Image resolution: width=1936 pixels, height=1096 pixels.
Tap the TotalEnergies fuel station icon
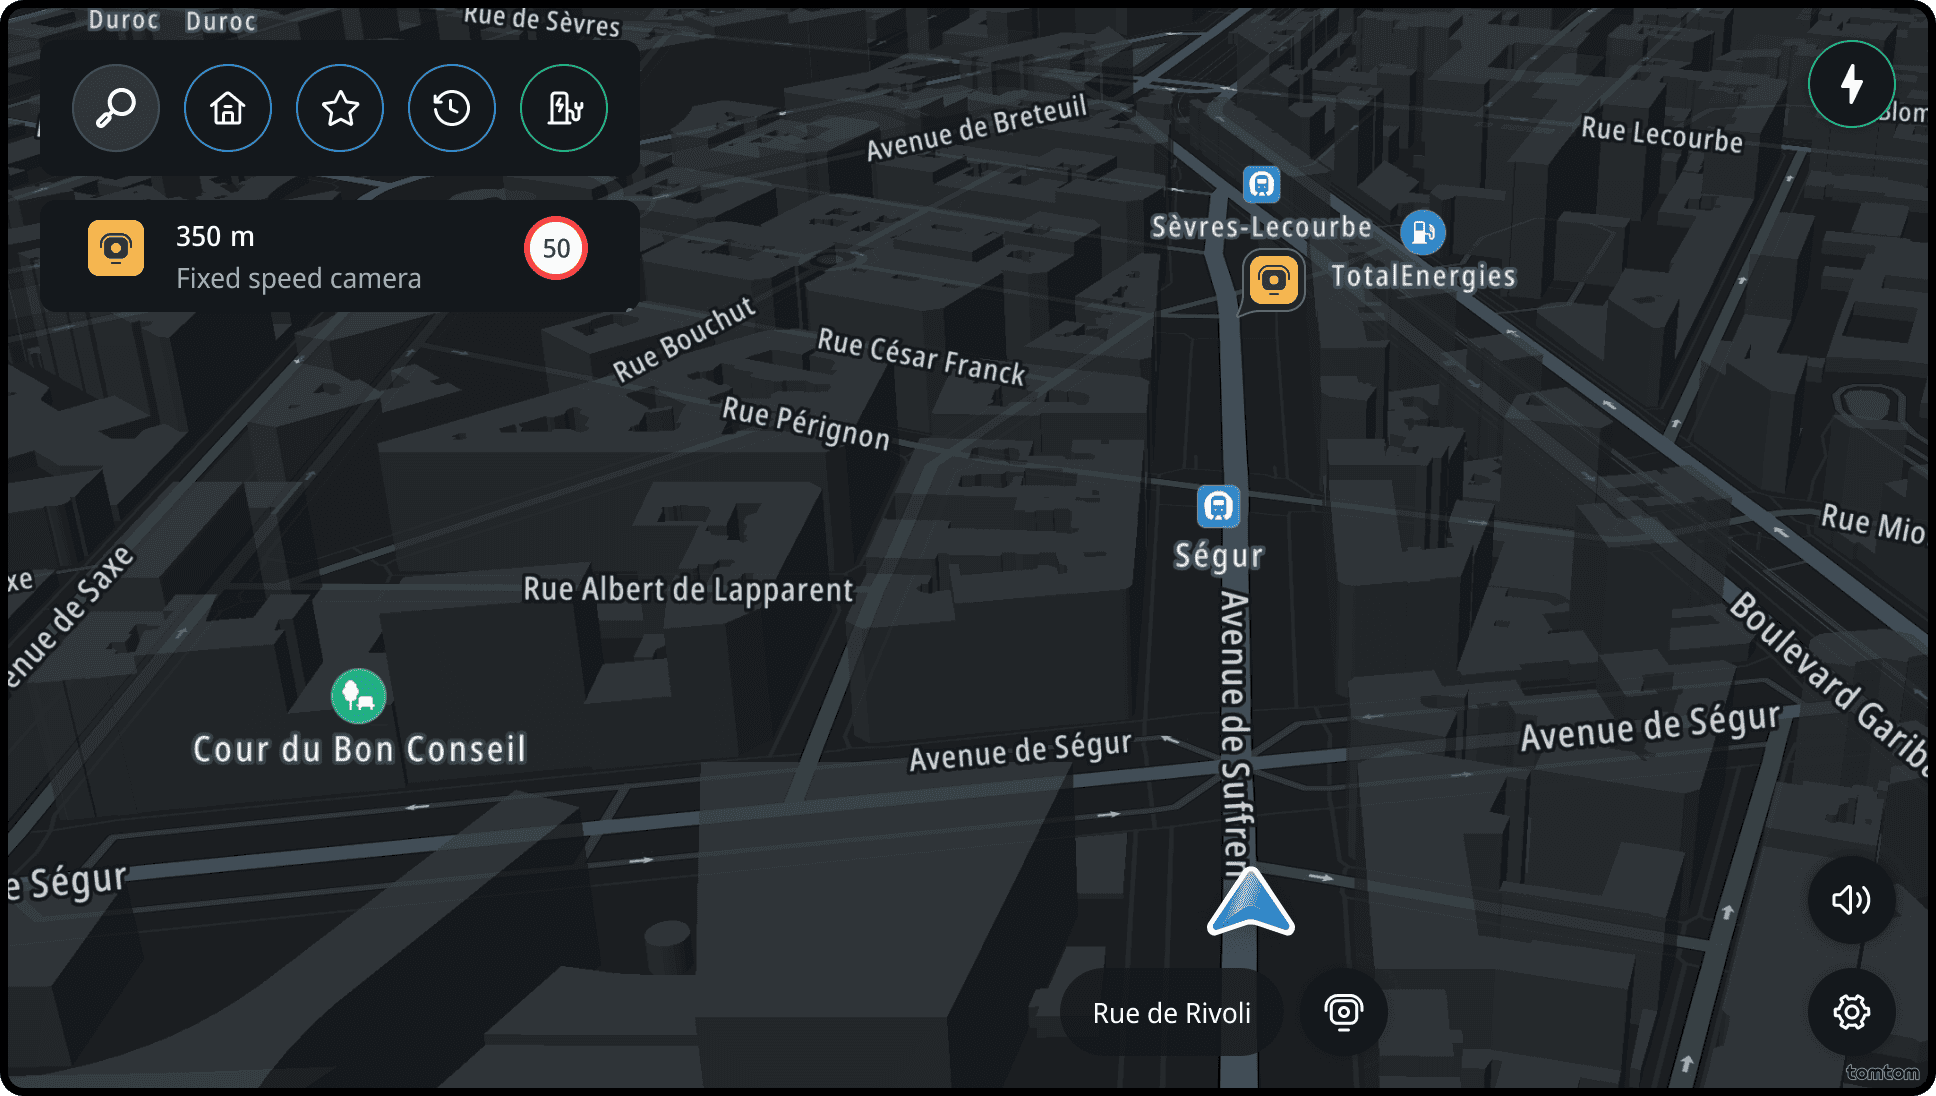(x=1422, y=233)
